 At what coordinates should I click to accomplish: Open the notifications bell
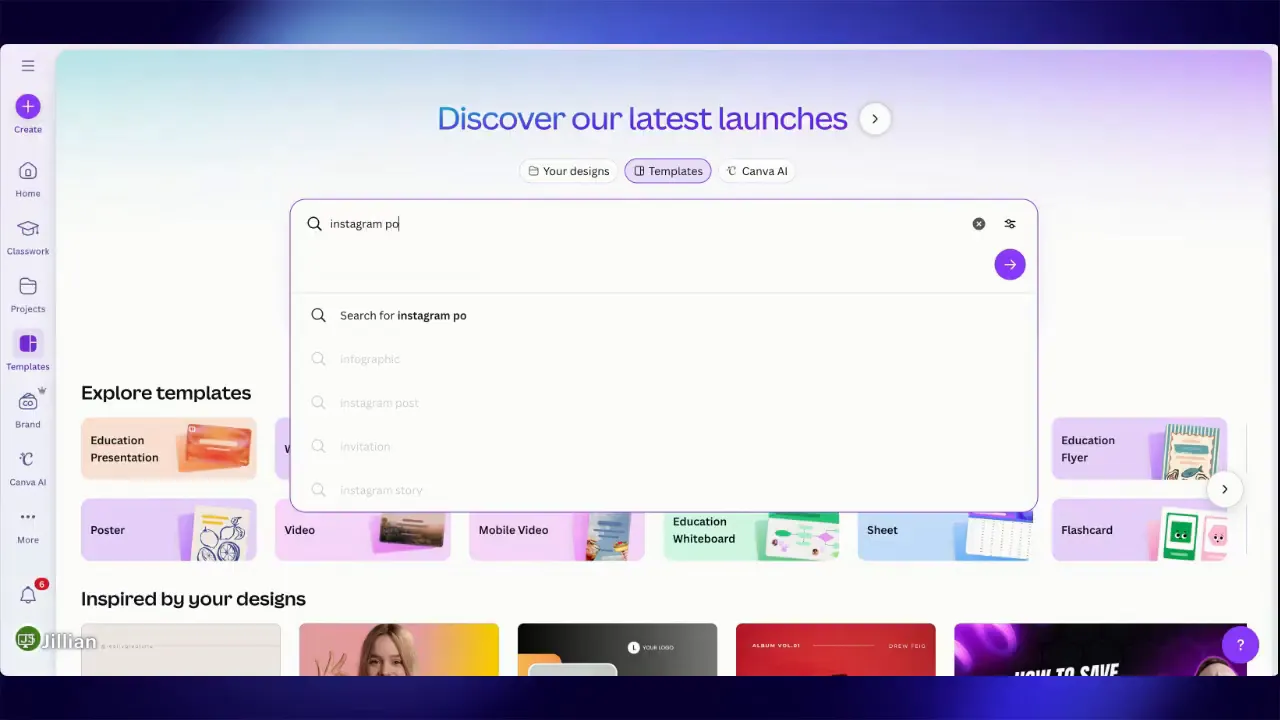point(27,595)
